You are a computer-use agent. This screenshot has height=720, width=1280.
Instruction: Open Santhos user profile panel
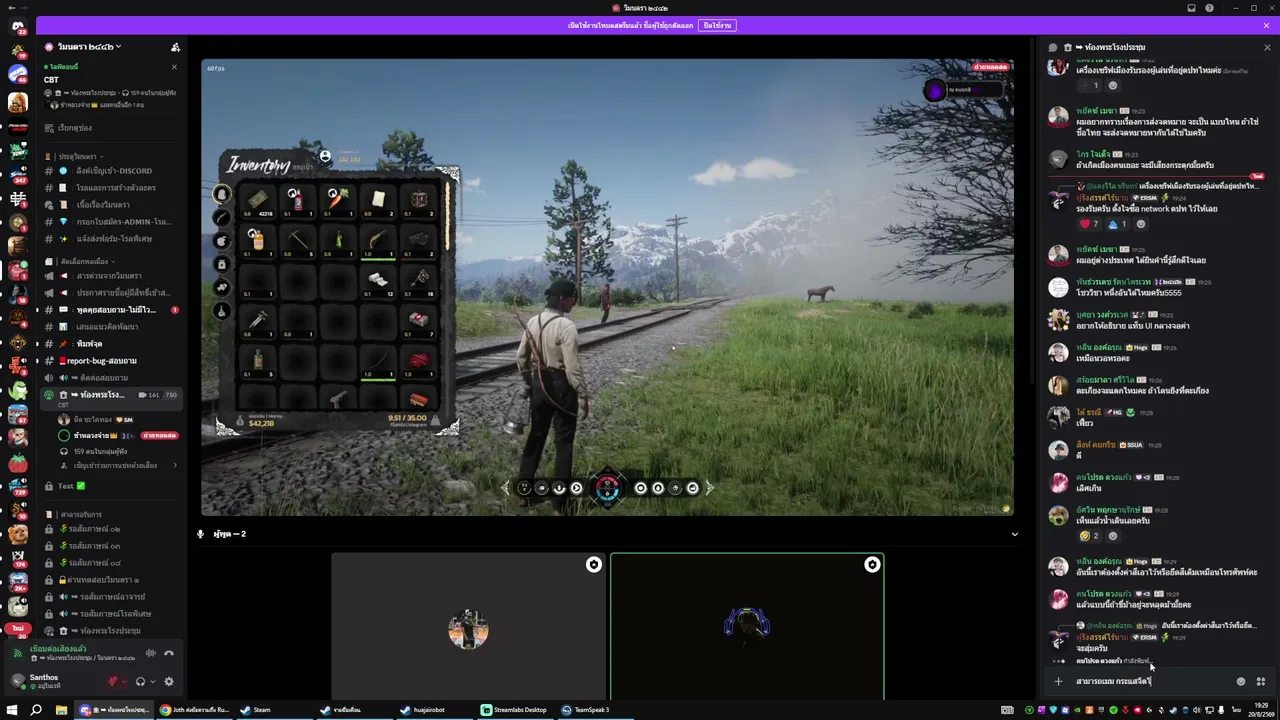pos(50,681)
